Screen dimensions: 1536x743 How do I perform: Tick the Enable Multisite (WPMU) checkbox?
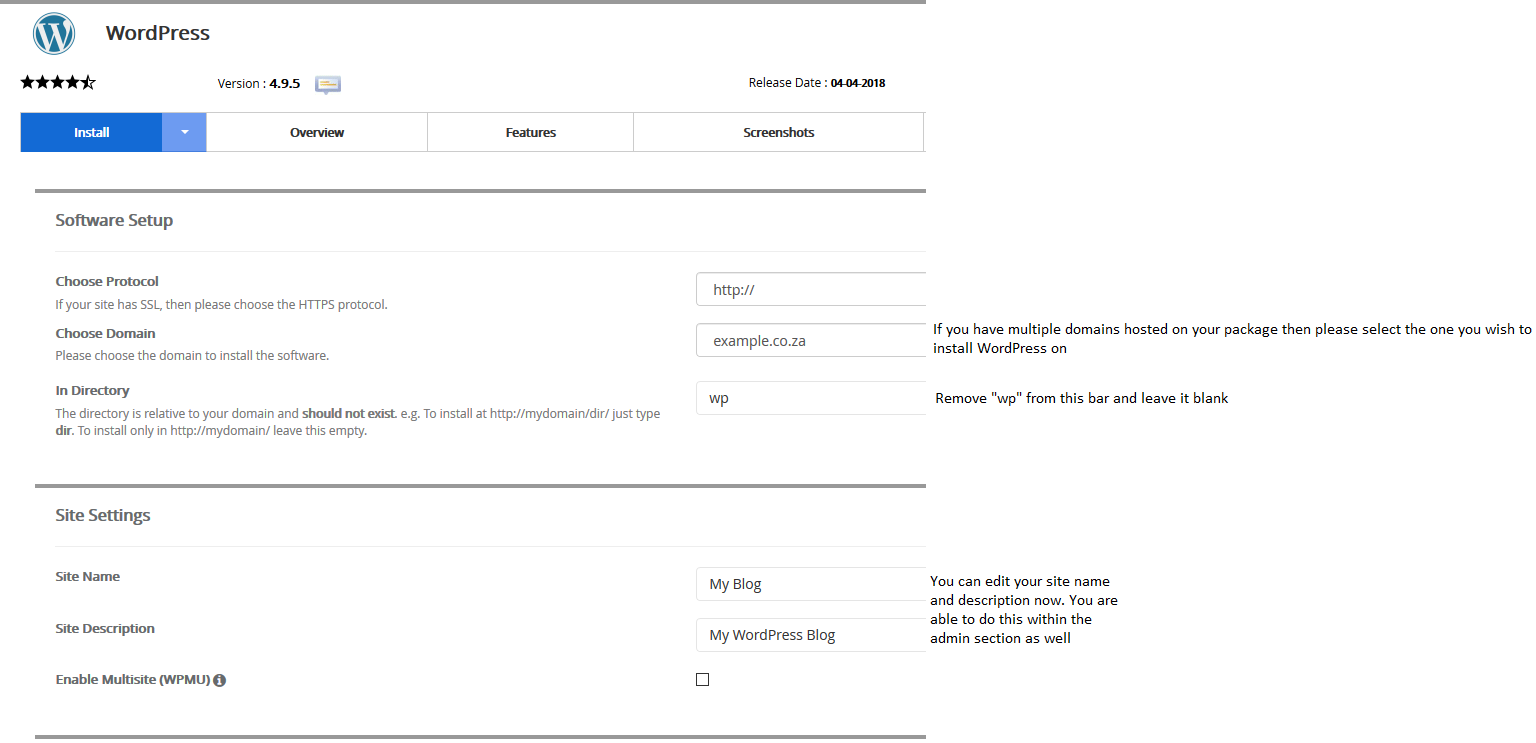pos(702,680)
